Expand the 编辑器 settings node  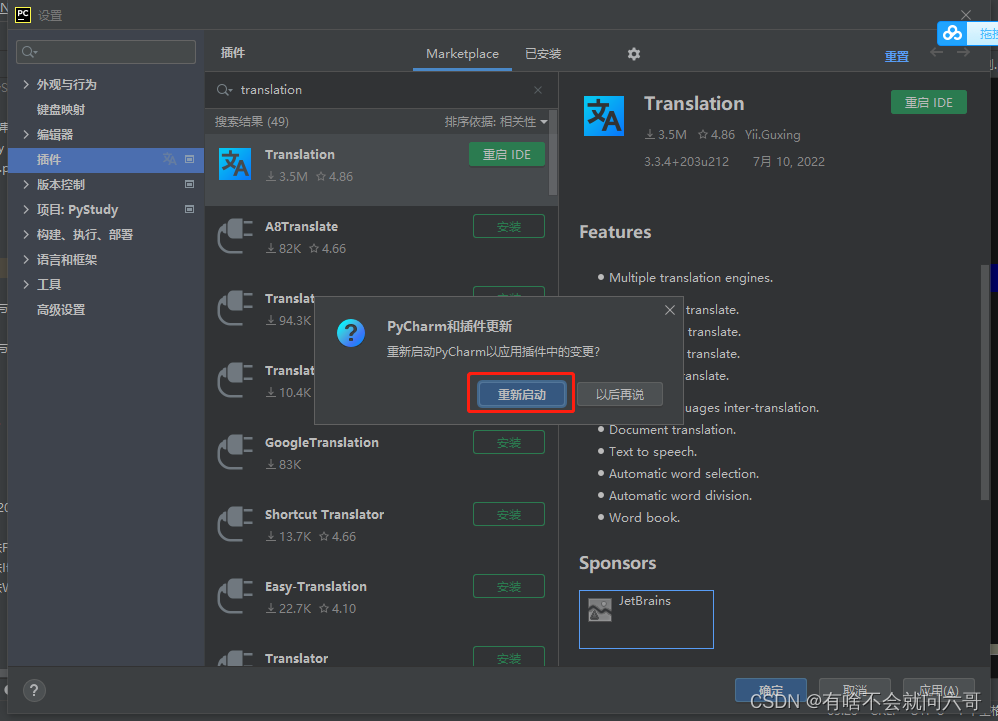[x=25, y=134]
